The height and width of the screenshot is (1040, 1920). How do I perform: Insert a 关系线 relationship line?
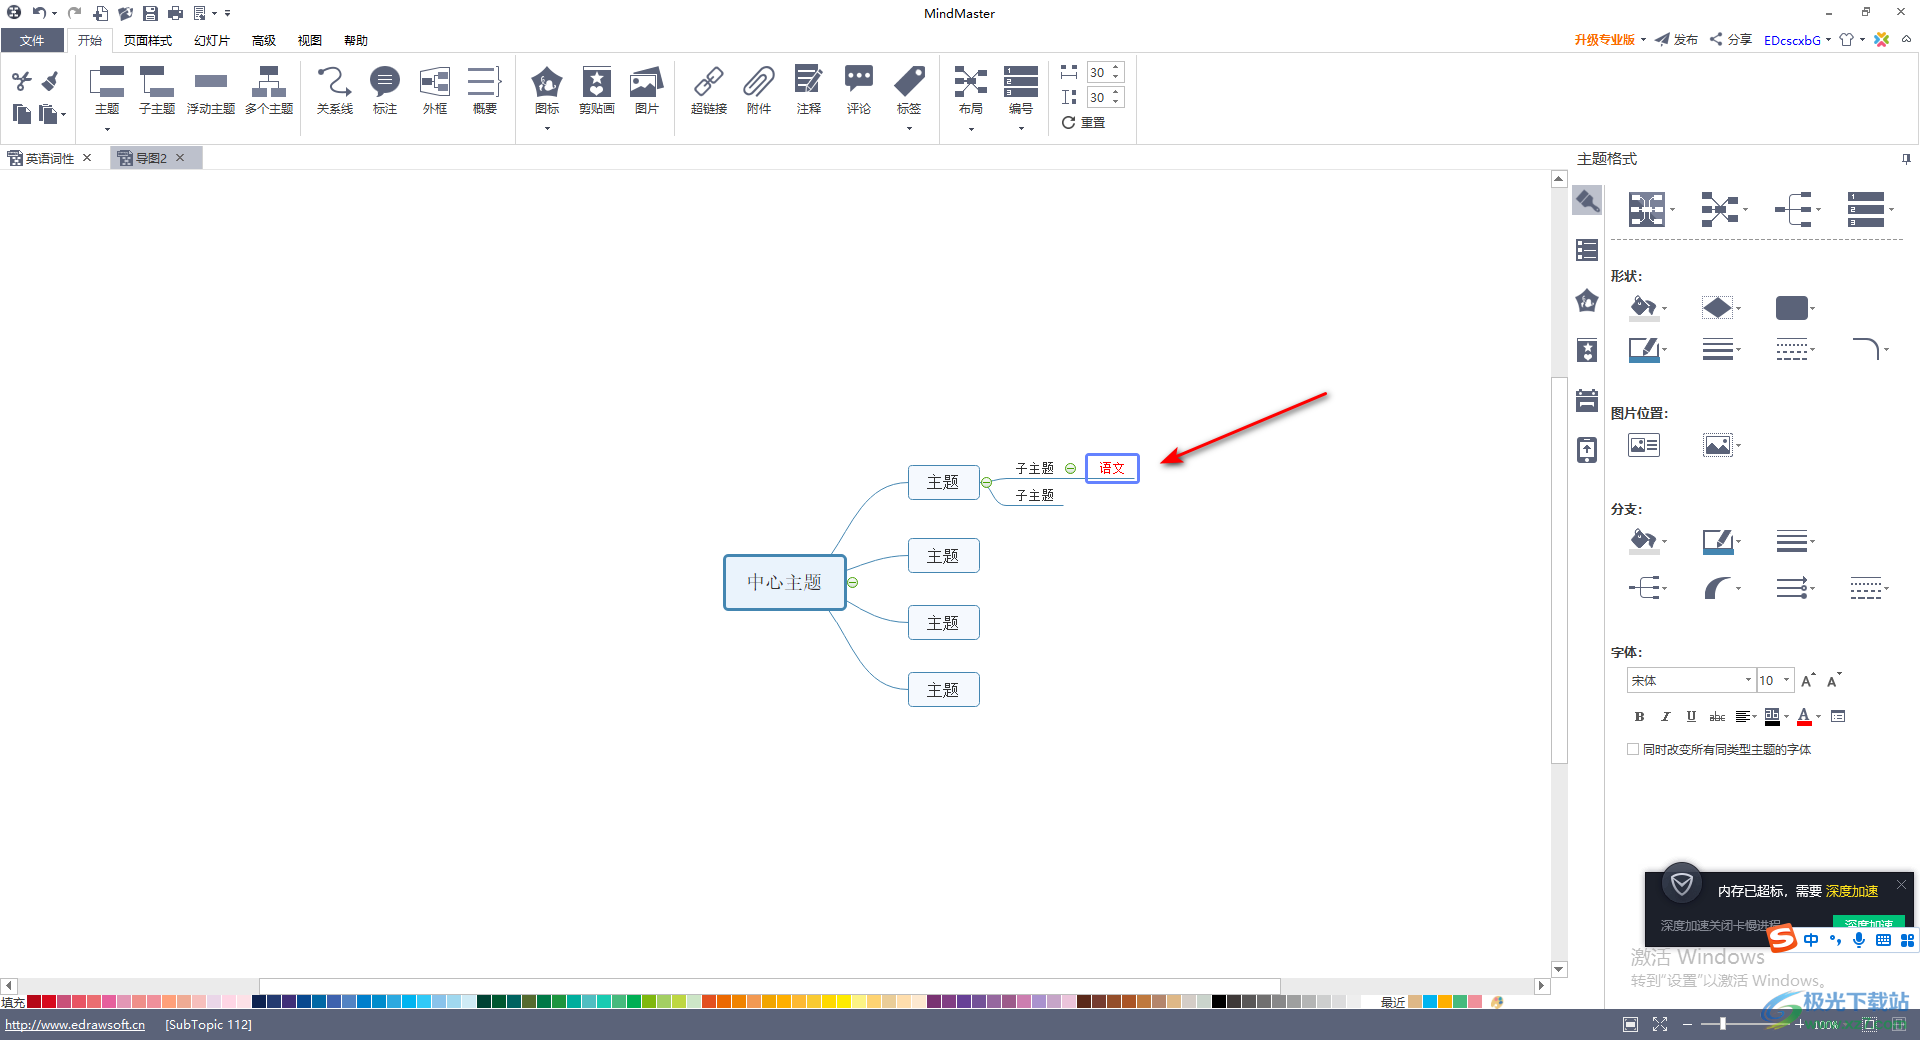335,91
